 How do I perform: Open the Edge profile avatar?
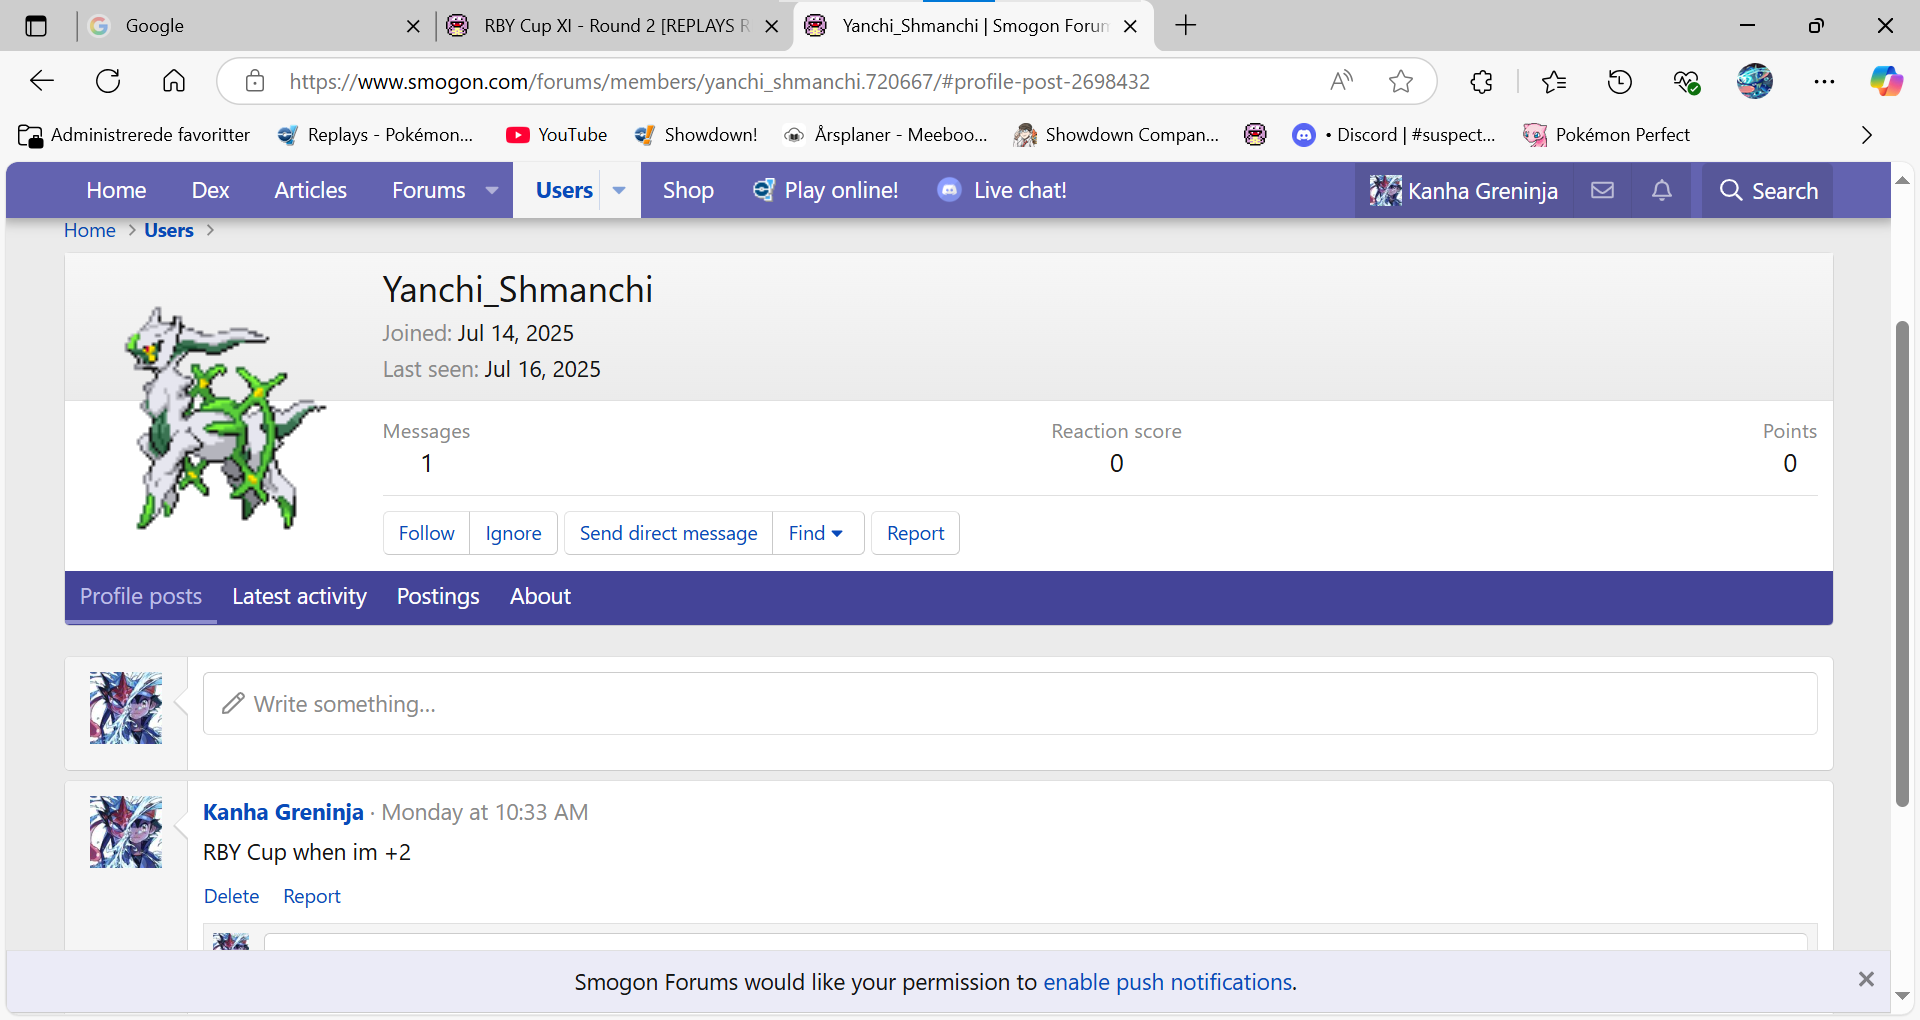(1755, 81)
